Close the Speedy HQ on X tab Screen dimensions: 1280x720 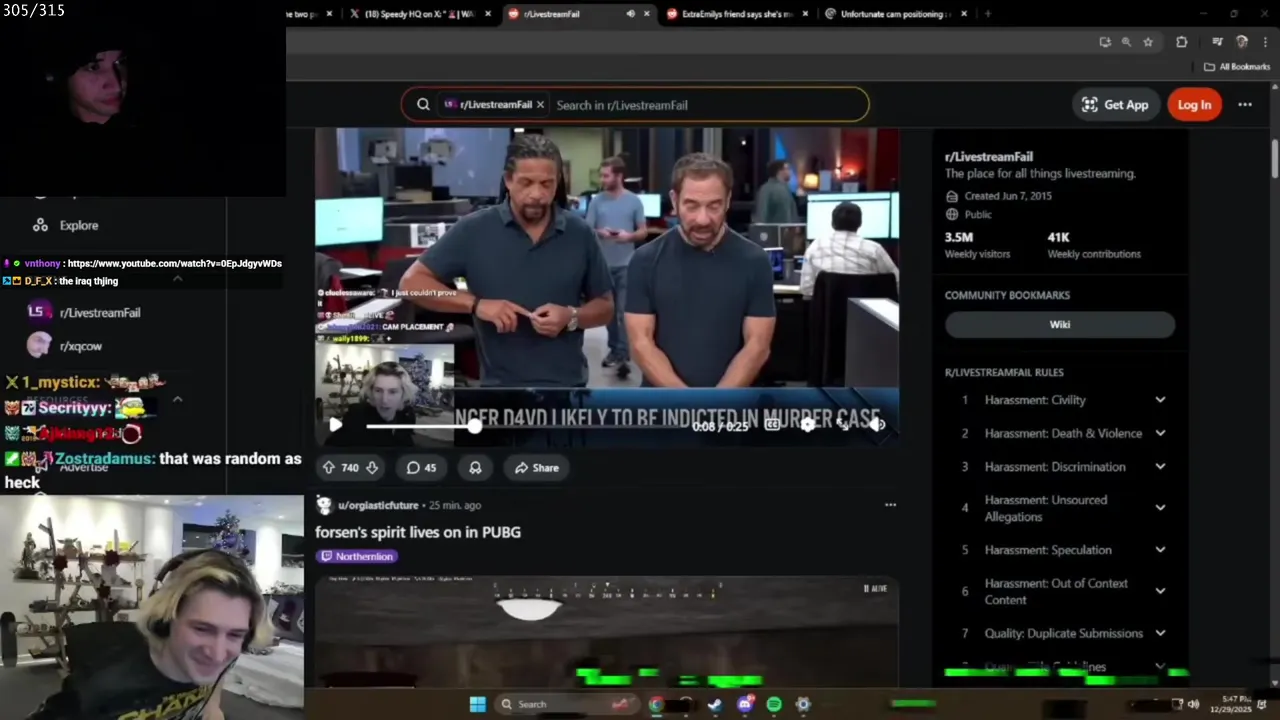click(488, 14)
